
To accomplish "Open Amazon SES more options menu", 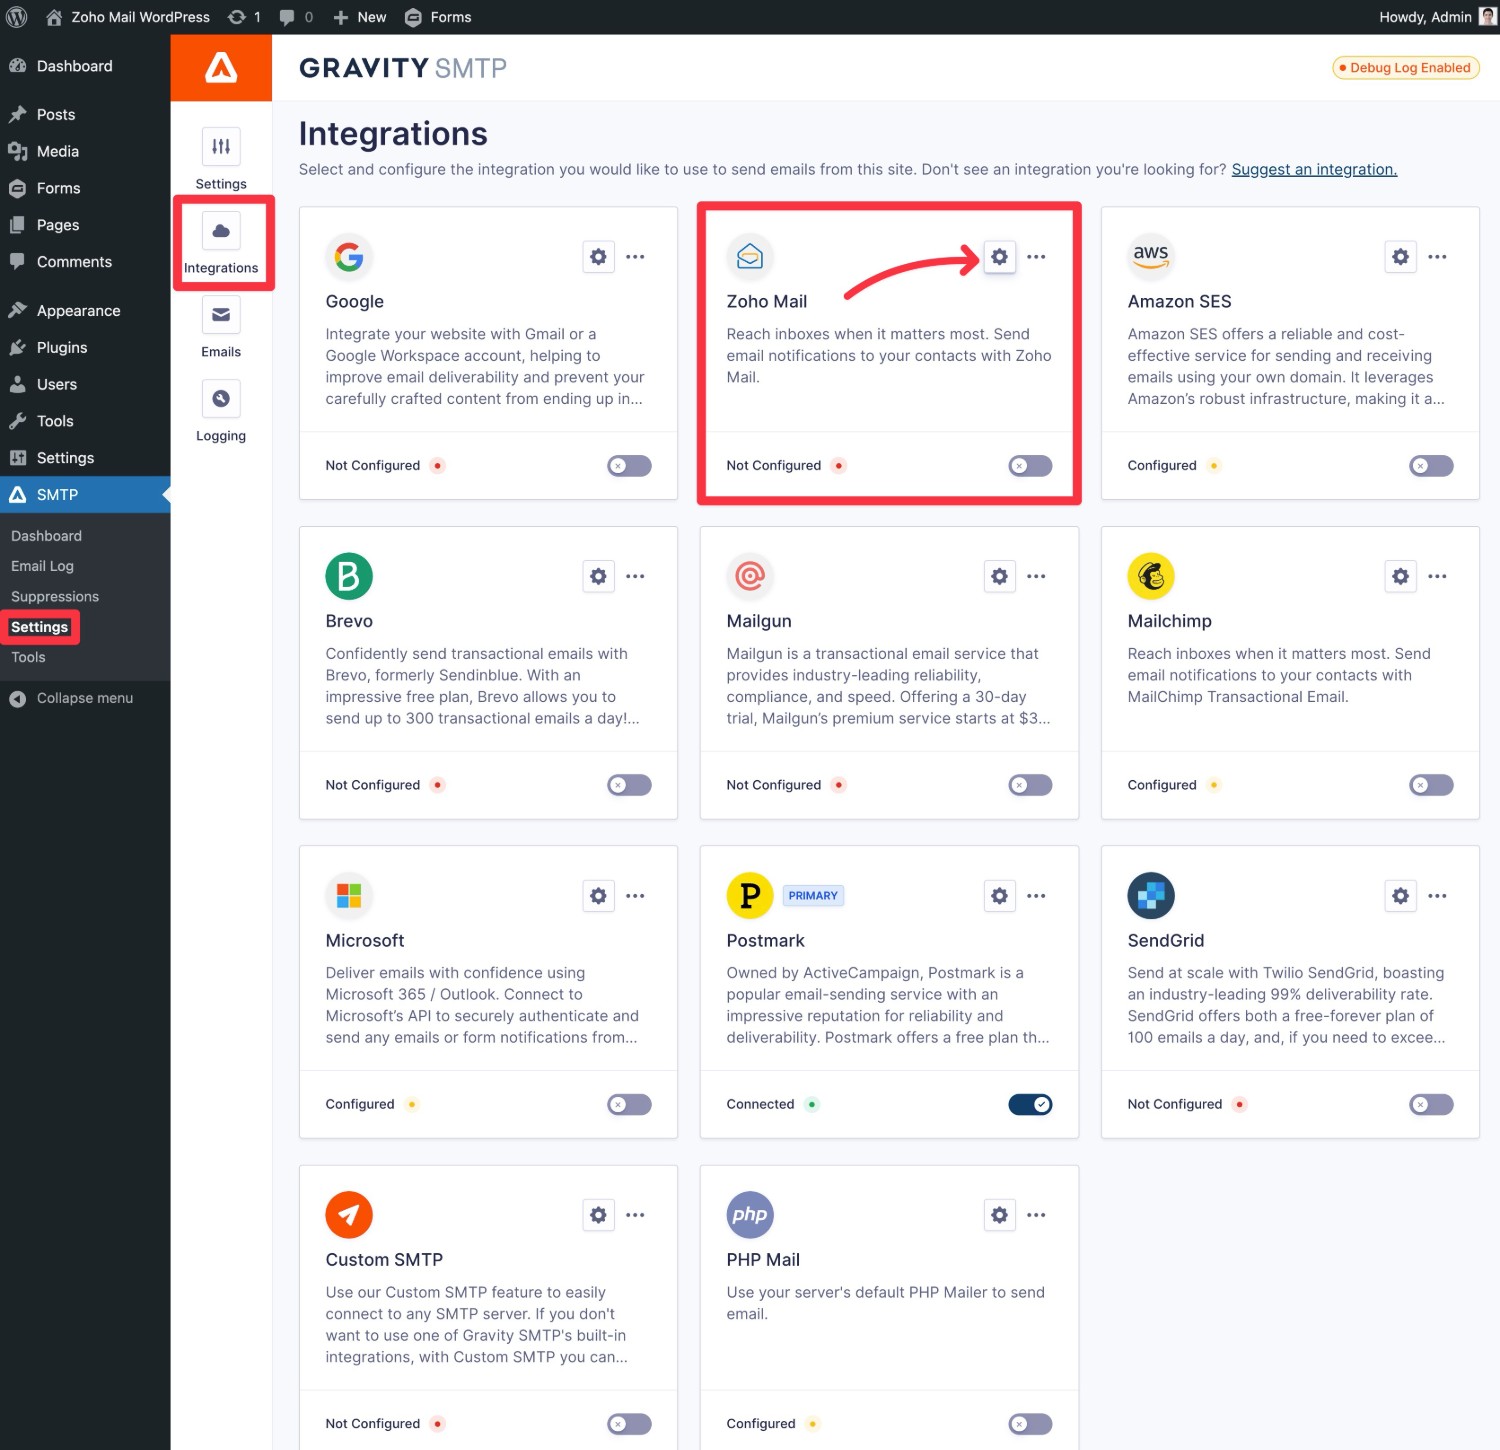I will 1437,257.
